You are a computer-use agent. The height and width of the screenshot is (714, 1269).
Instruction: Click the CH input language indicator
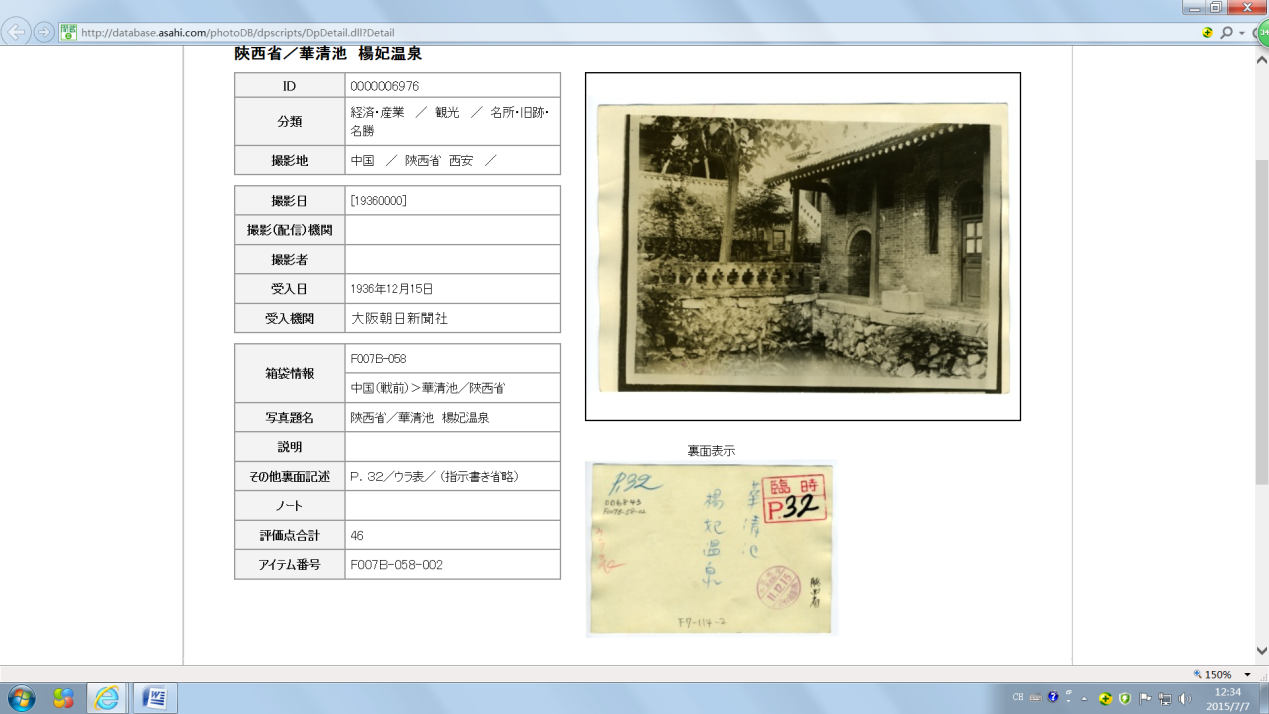pyautogui.click(x=1018, y=698)
